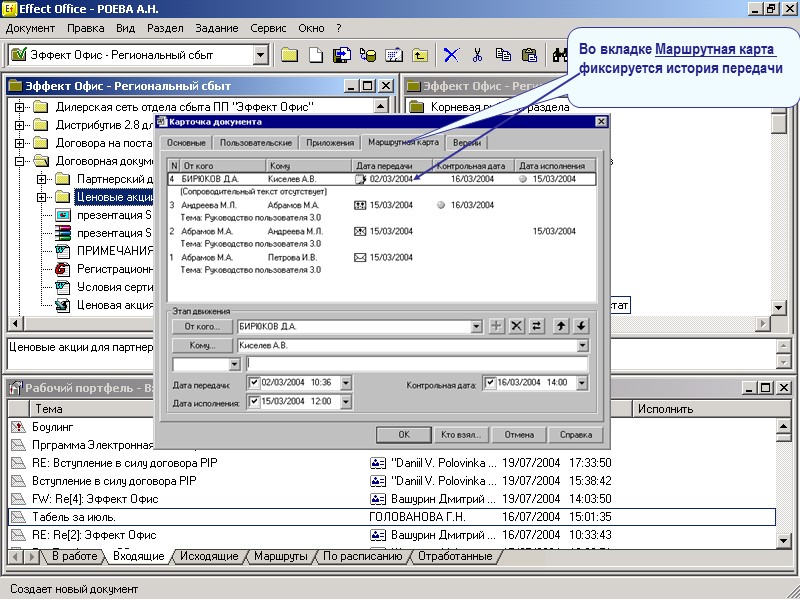800x600 pixels.
Task: Click the Effect Office app icon in title bar
Action: (x=9, y=9)
